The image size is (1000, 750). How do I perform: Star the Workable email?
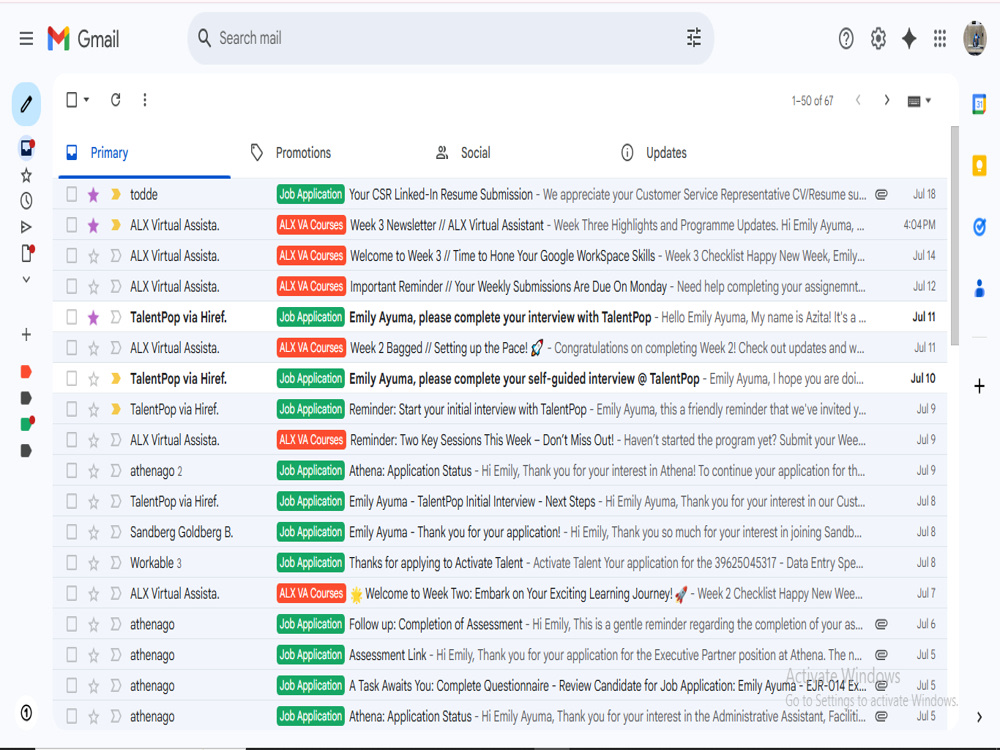tap(94, 563)
